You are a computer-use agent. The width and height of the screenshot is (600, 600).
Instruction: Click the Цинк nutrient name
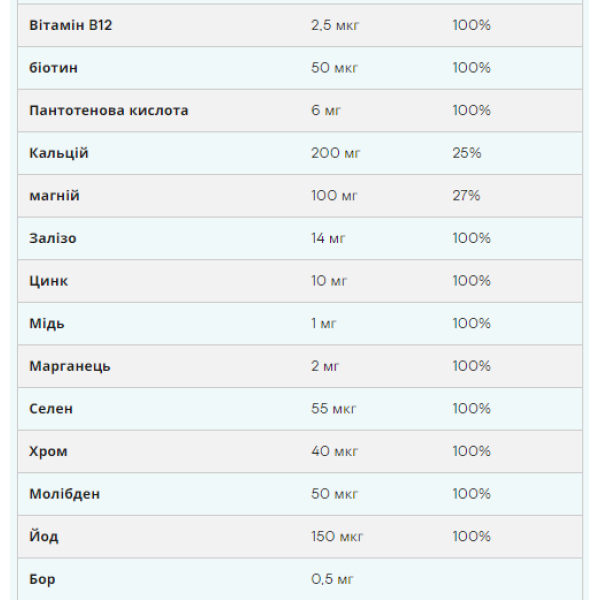point(49,281)
